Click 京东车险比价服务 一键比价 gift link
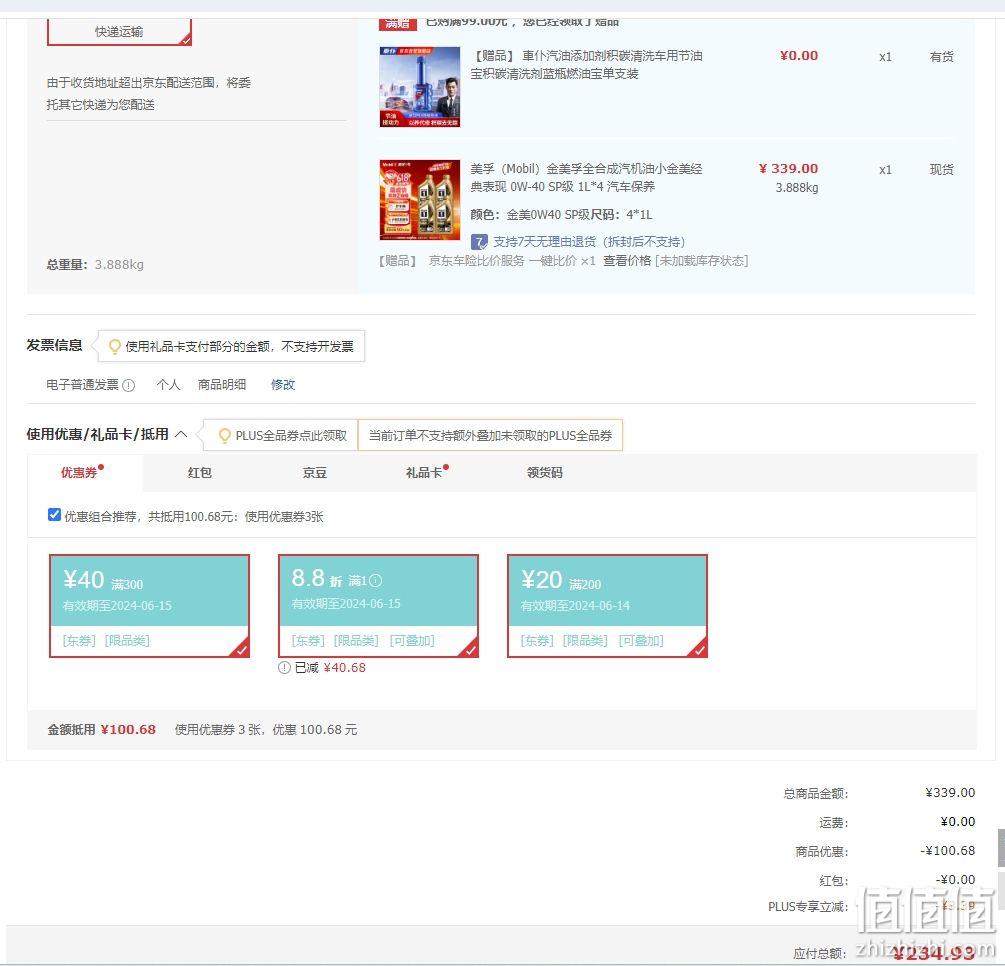Screen dimensions: 1005x966 coord(502,261)
